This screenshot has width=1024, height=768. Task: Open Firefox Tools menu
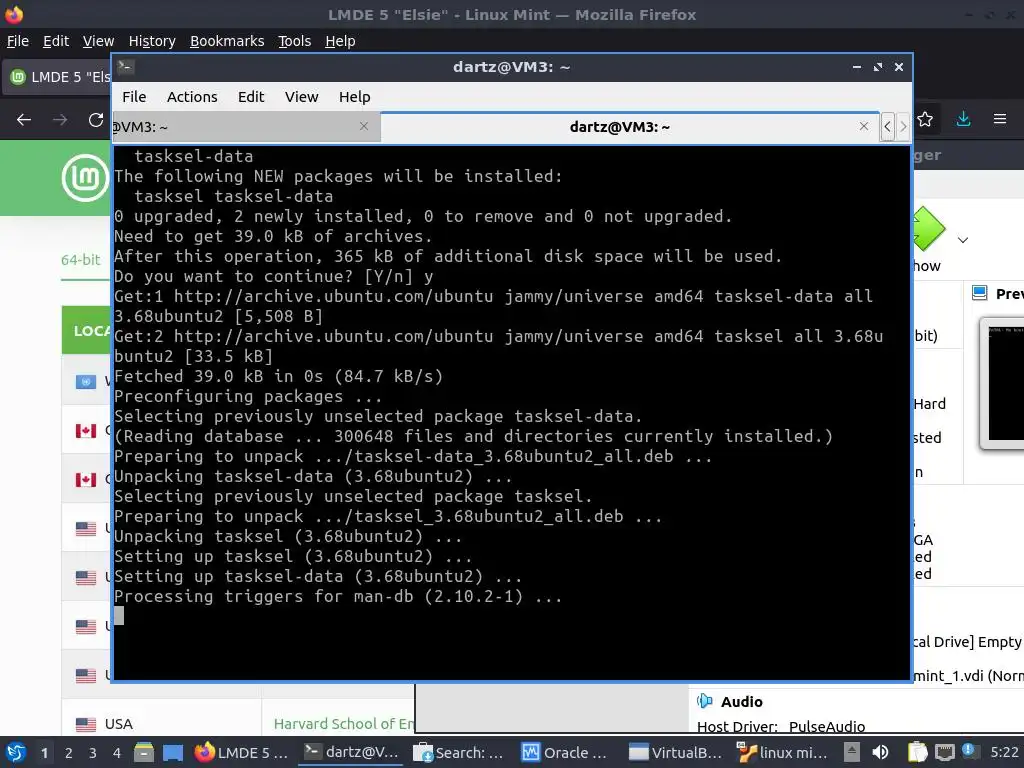point(295,41)
